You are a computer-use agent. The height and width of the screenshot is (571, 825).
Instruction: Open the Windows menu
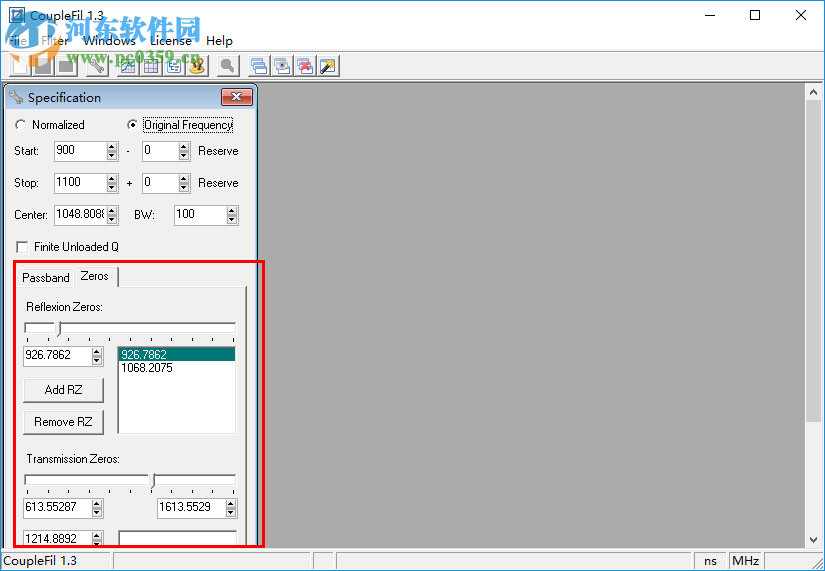tap(109, 41)
